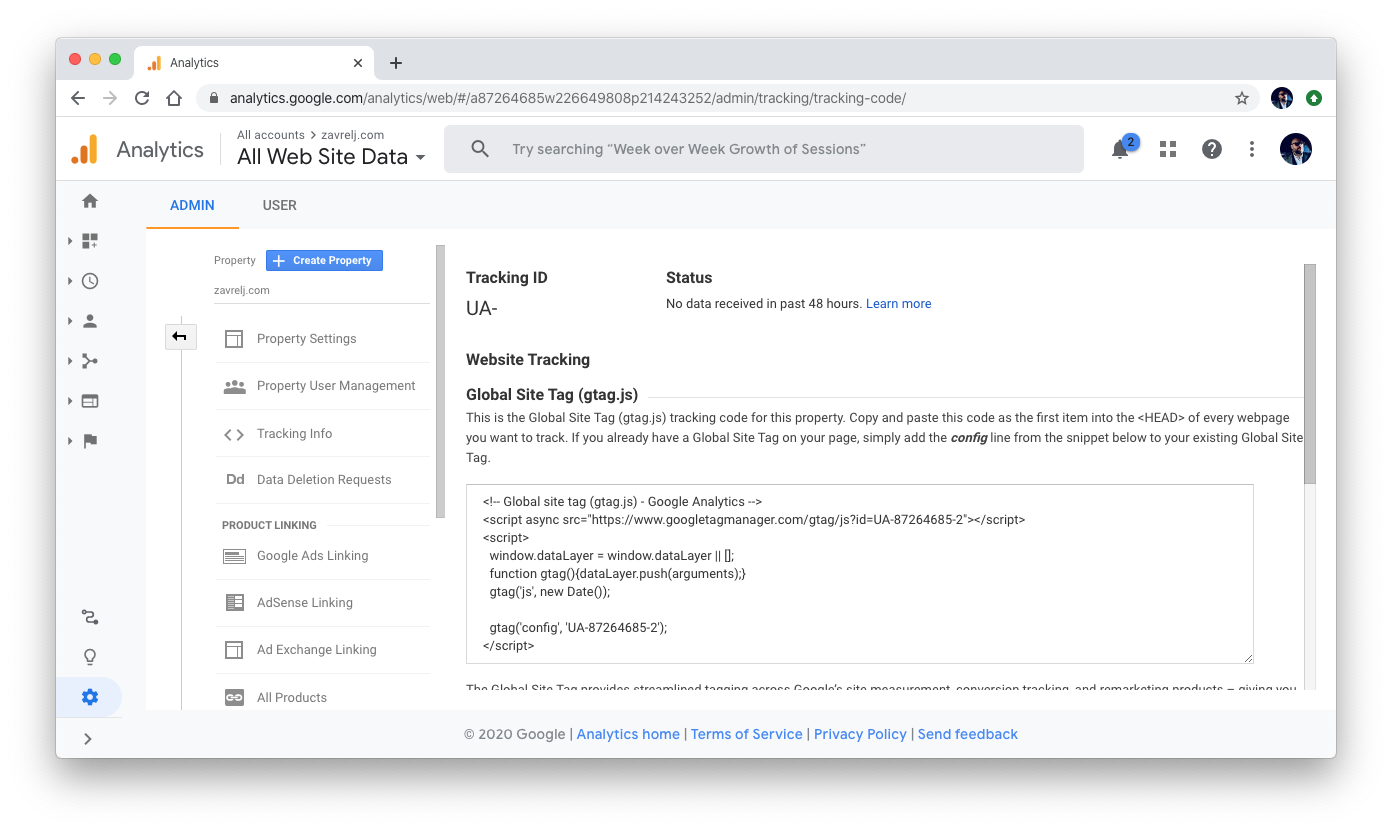Open a new browser tab

(396, 63)
